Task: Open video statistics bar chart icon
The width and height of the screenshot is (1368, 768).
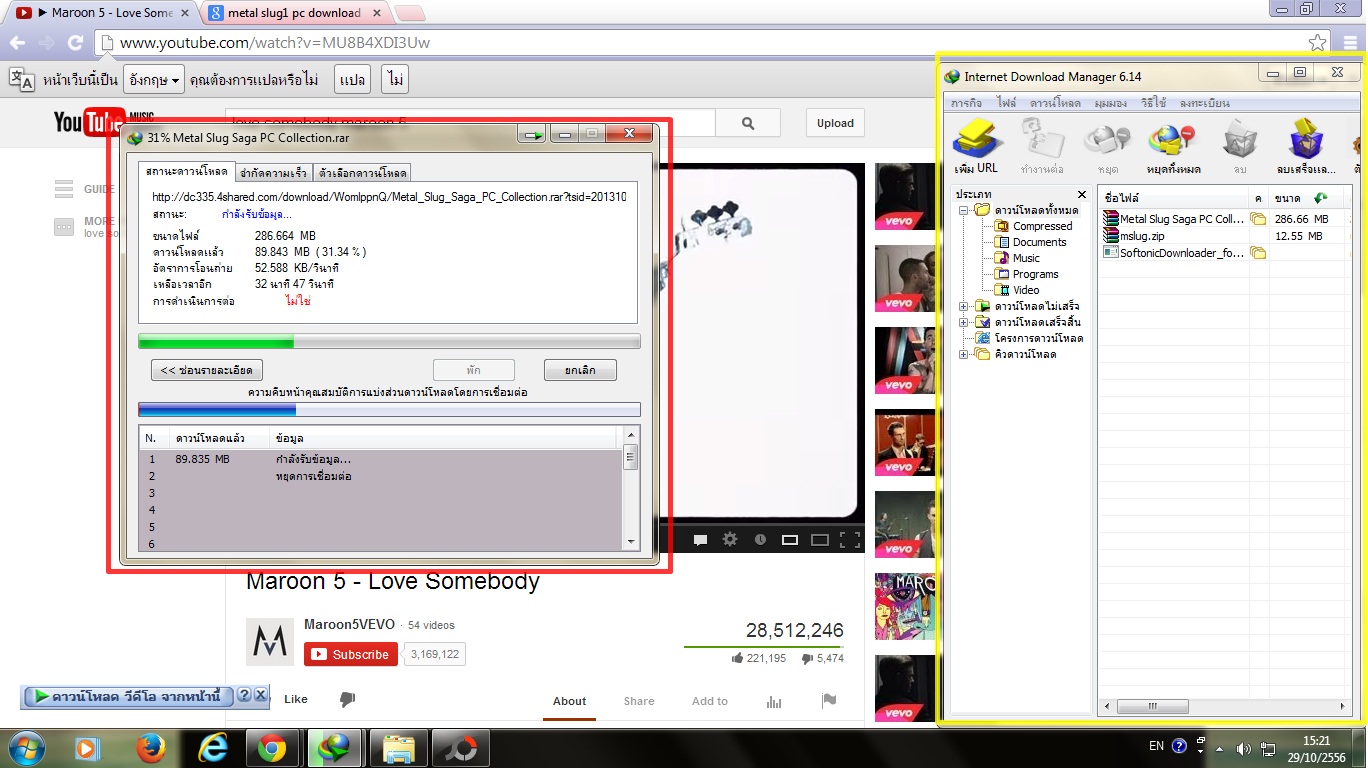Action: coord(774,701)
